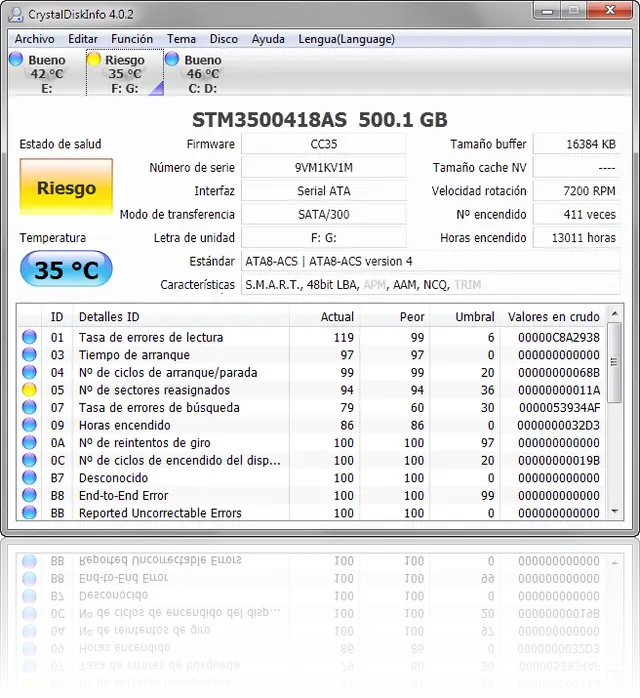The image size is (640, 698).
Task: Open the Archivo menu
Action: coord(34,39)
